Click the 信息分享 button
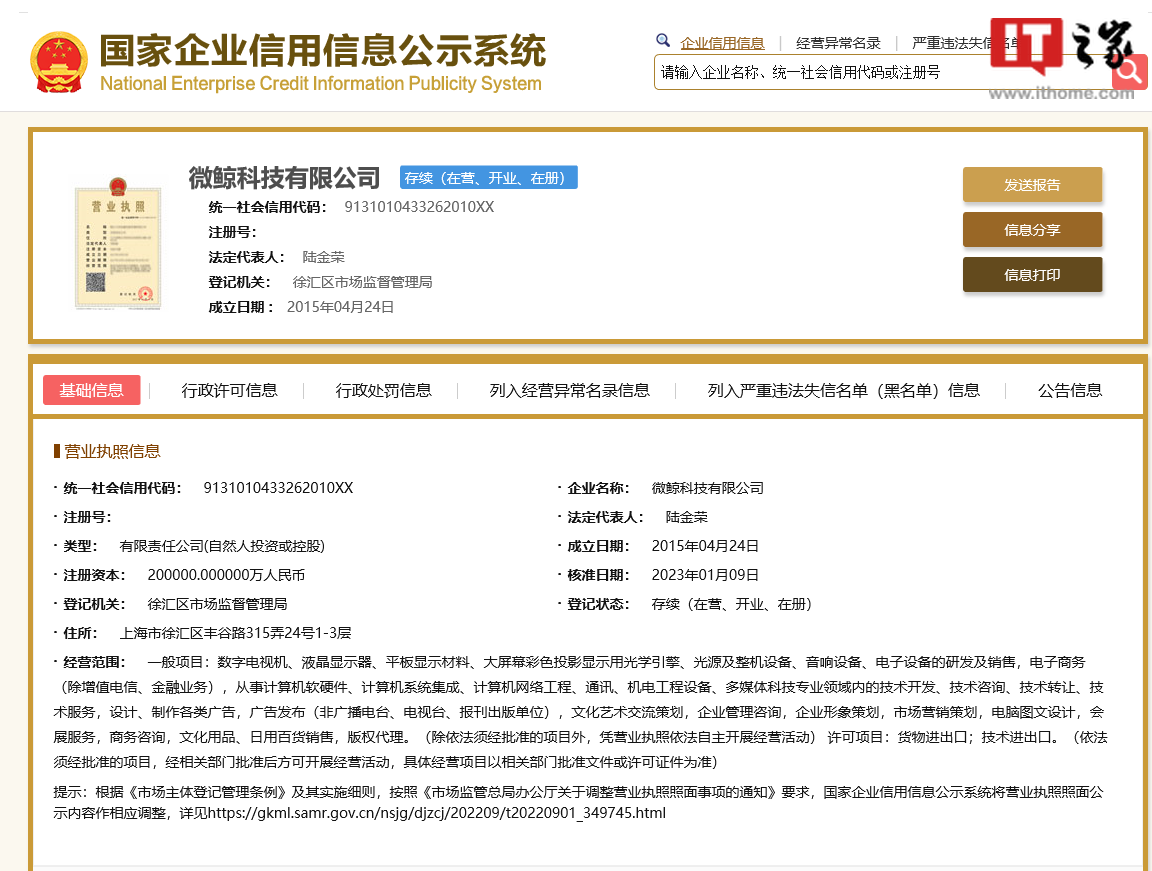 [x=1032, y=230]
